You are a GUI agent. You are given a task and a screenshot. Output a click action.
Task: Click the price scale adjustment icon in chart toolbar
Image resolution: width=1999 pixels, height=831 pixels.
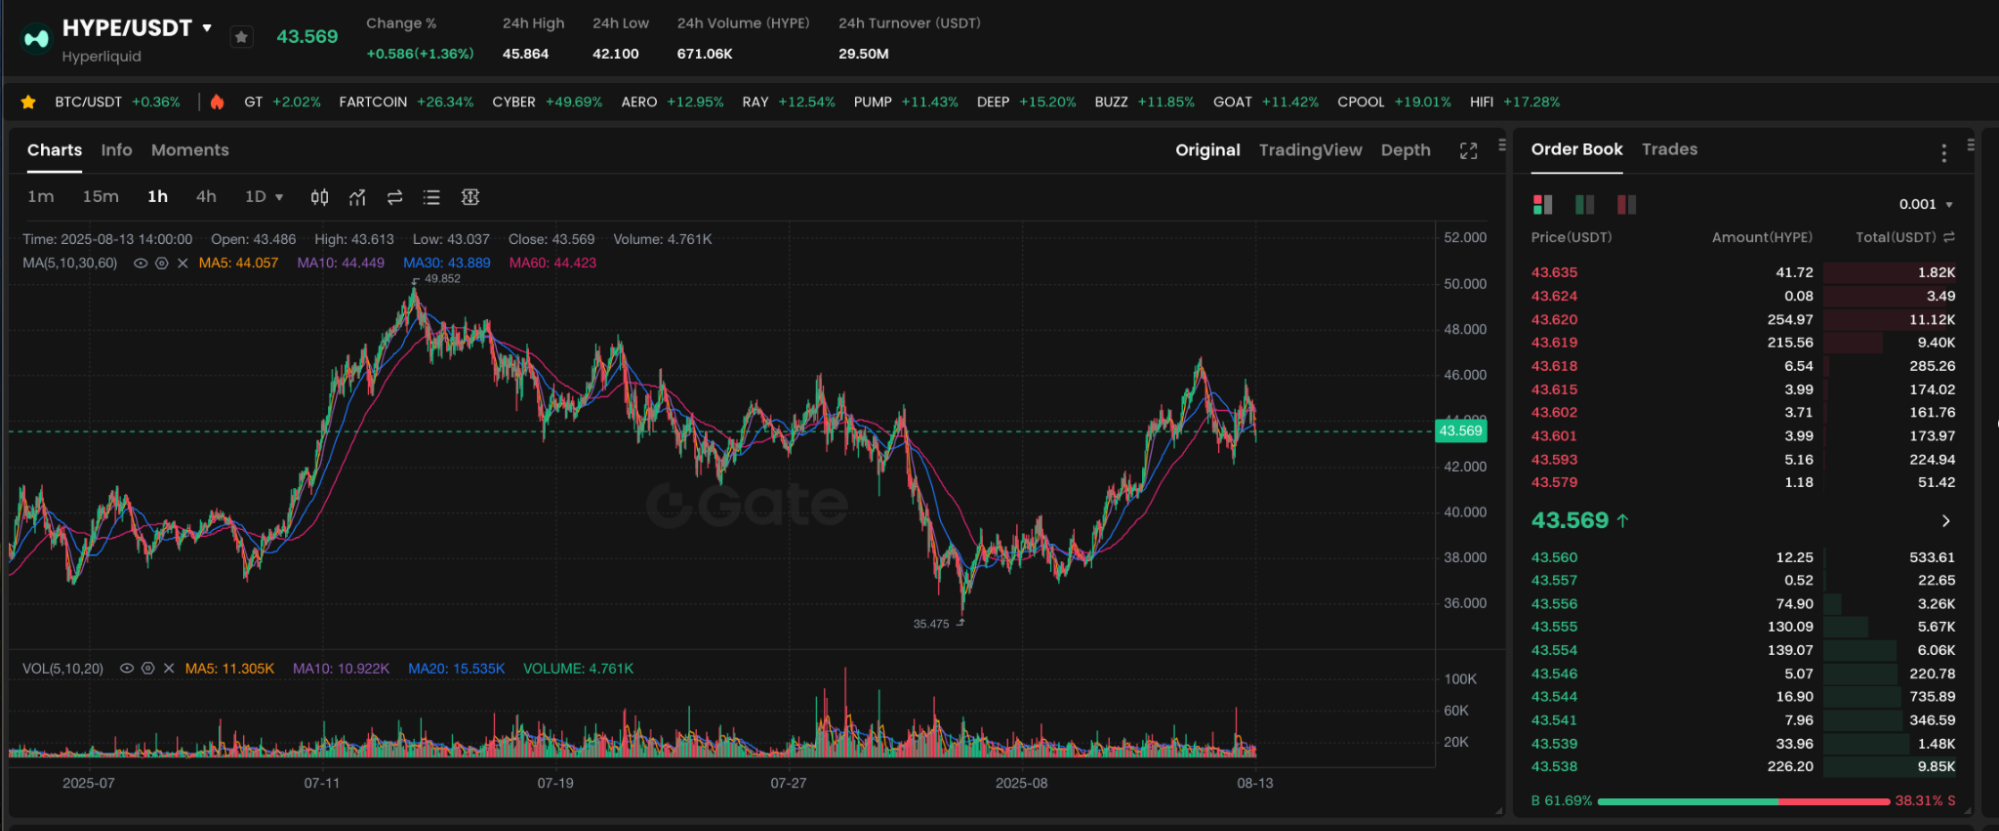click(470, 197)
